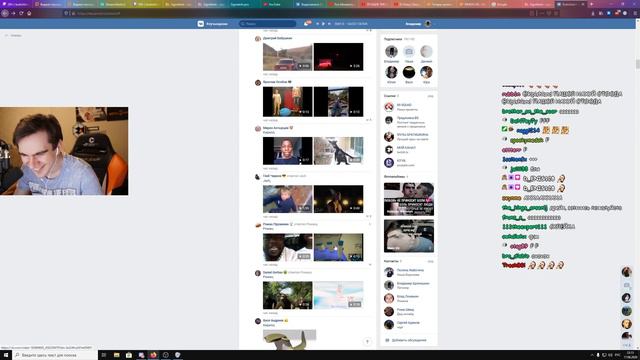Open the purple-icon link at Links bottom
The image size is (640, 360).
408,162
